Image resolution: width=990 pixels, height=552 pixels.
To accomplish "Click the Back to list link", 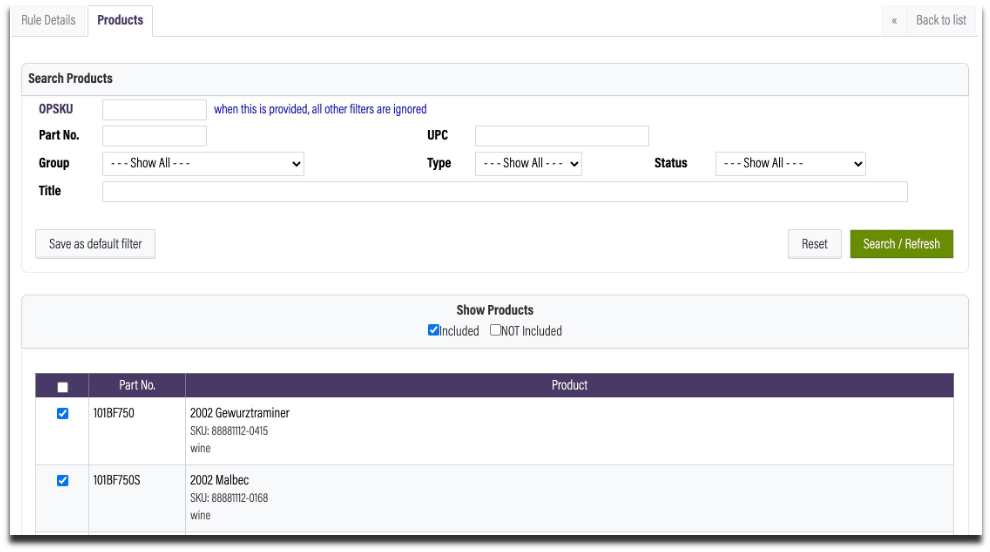I will point(941,20).
